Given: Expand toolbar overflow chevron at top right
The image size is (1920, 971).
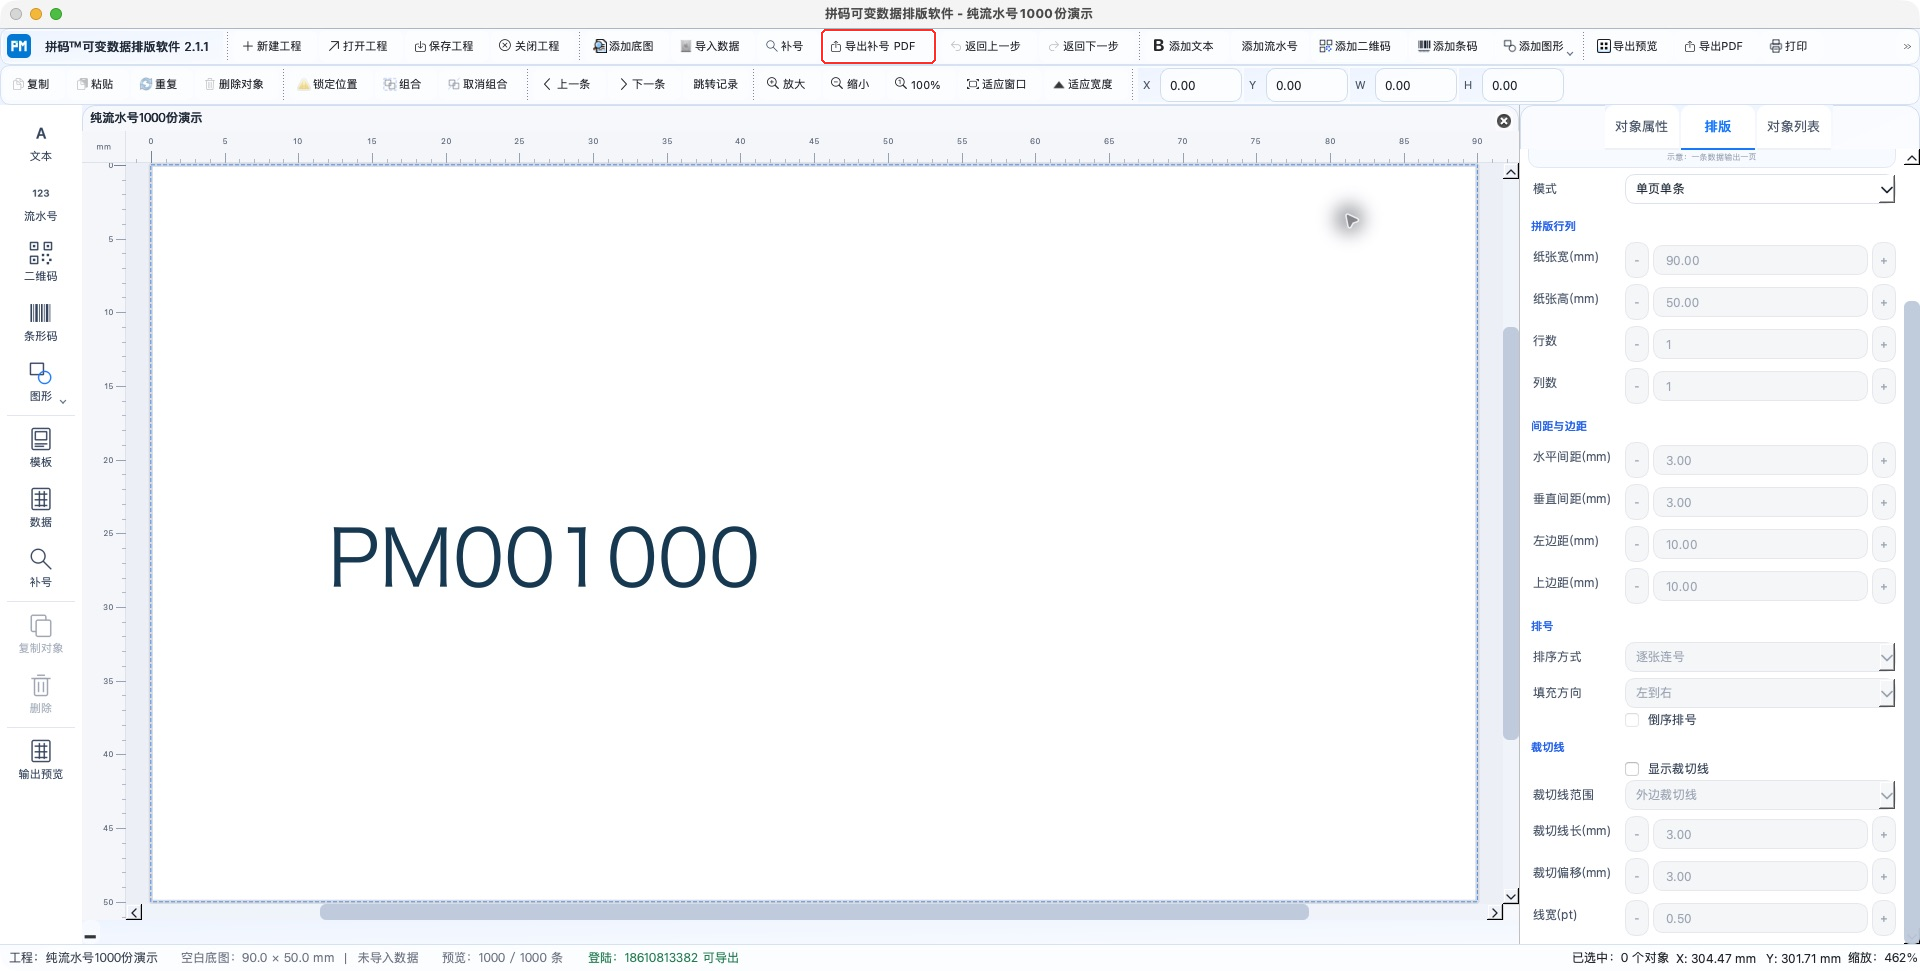Looking at the screenshot, I should coord(1907,46).
